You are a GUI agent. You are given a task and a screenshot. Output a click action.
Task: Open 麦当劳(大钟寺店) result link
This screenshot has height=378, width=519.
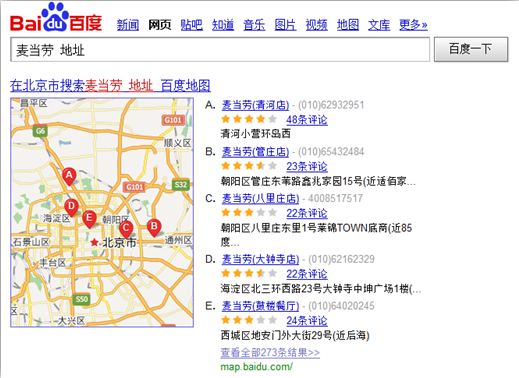point(260,259)
